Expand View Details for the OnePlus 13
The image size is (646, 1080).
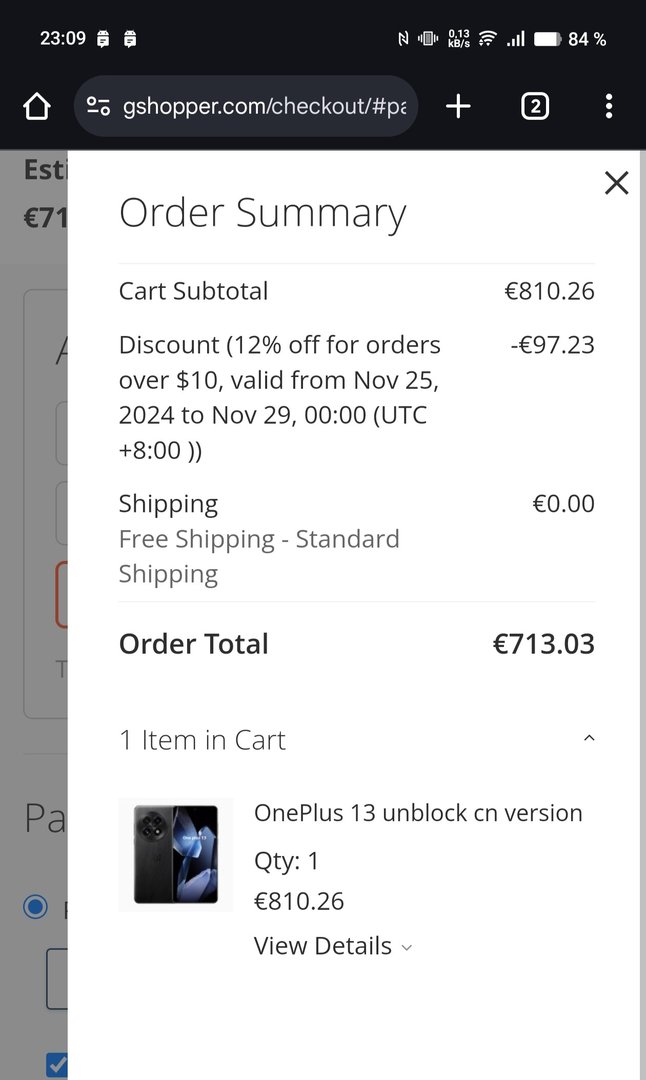coord(333,946)
